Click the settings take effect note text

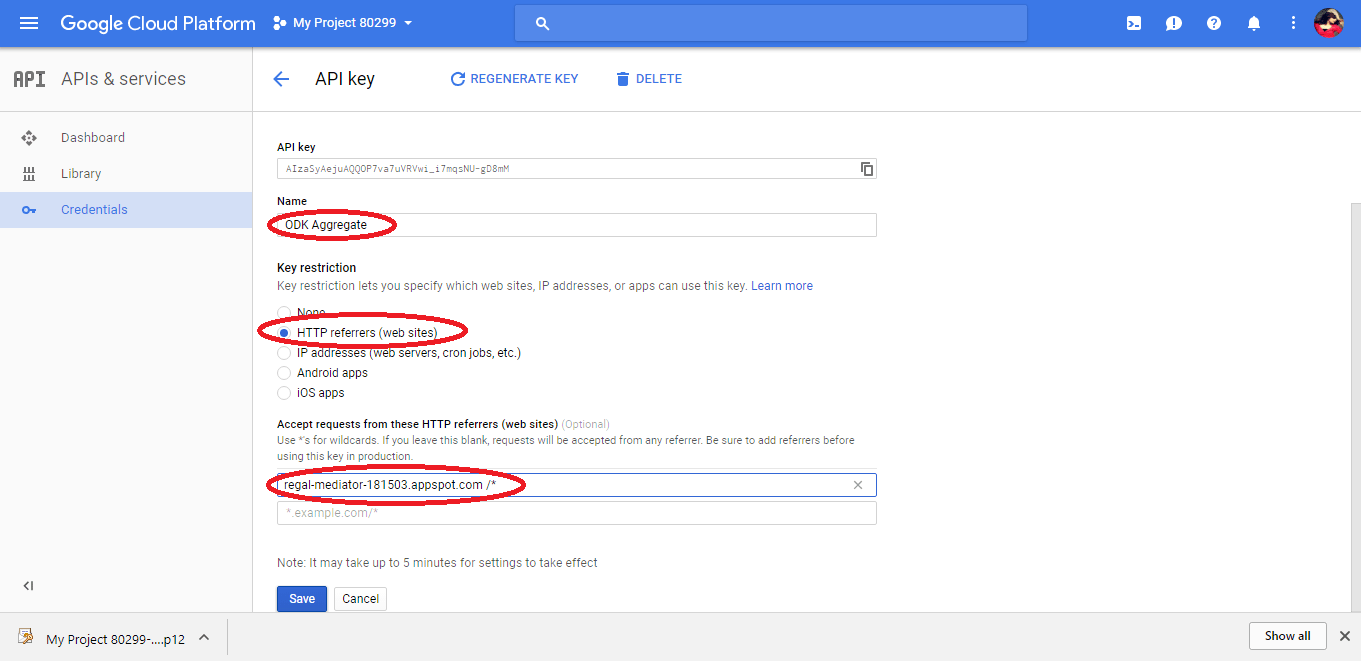point(437,563)
